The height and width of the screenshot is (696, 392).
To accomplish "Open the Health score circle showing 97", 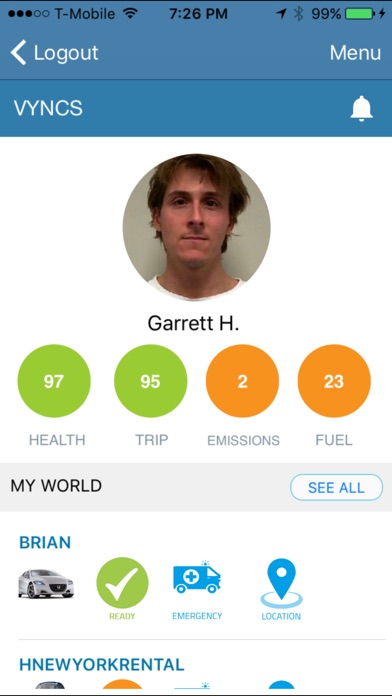I will pos(54,381).
